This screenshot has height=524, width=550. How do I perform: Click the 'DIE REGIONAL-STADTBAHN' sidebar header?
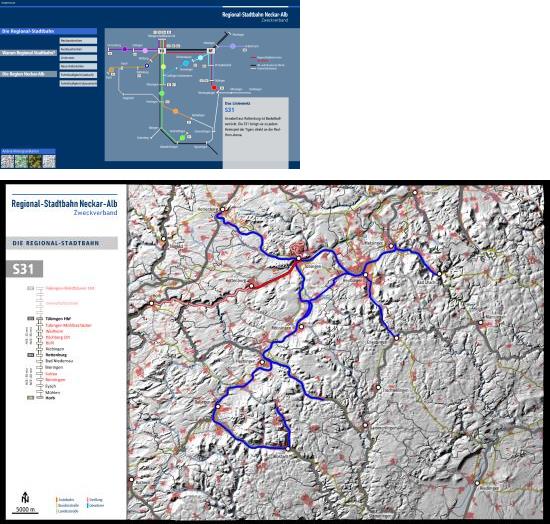[62, 243]
